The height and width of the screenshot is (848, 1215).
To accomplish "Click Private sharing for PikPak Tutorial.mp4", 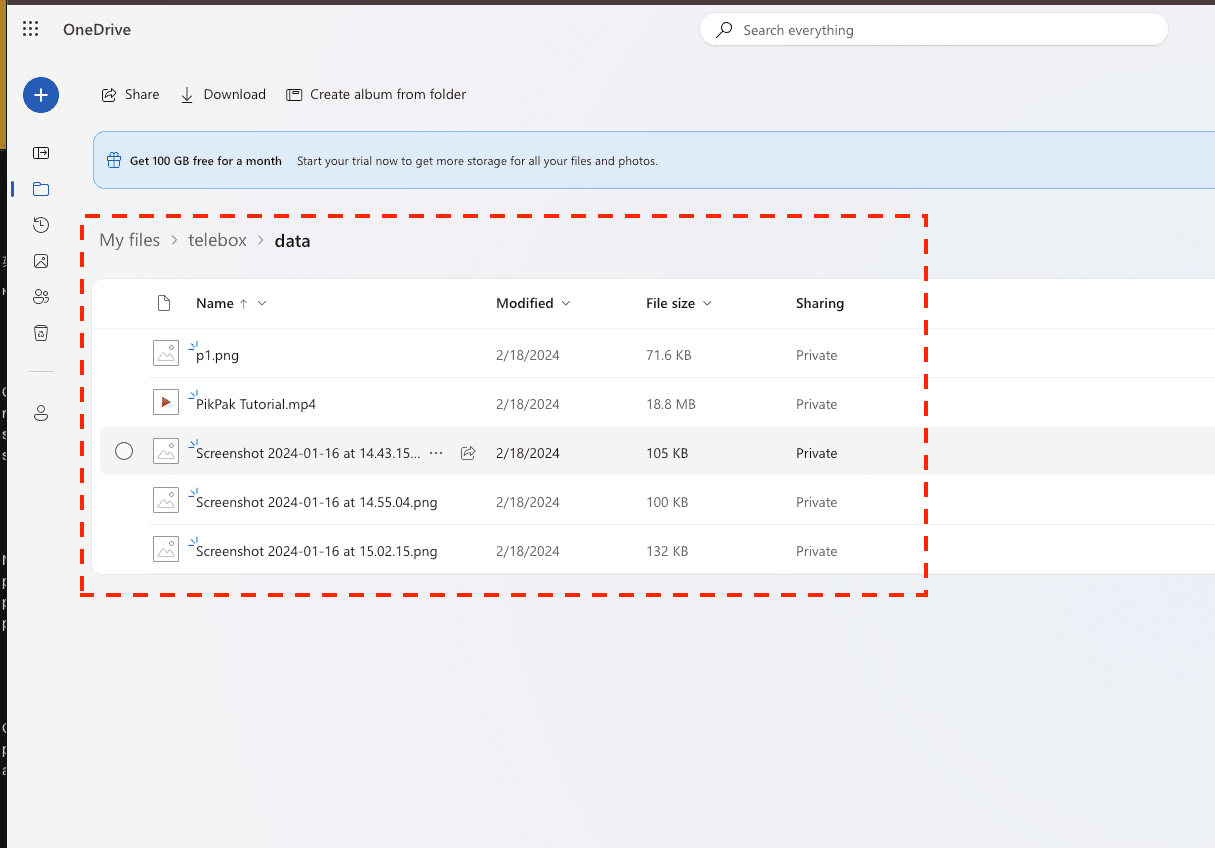I will pyautogui.click(x=817, y=404).
